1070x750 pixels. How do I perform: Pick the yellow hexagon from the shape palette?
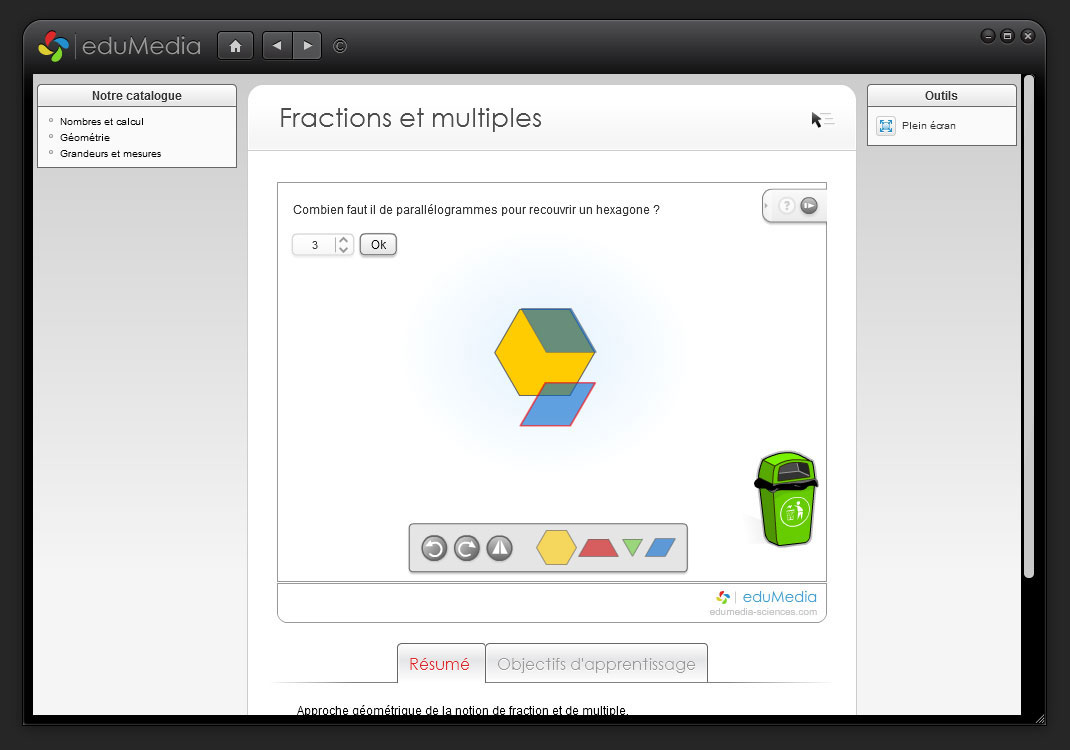(556, 547)
